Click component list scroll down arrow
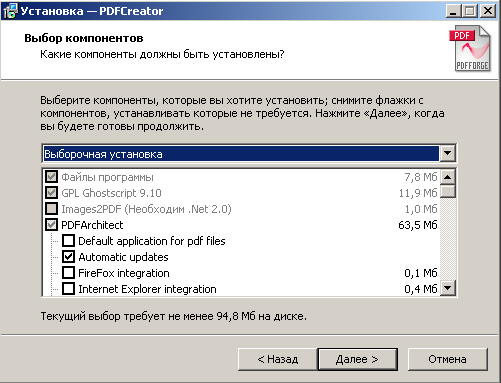Image resolution: width=501 pixels, height=383 pixels. [448, 288]
